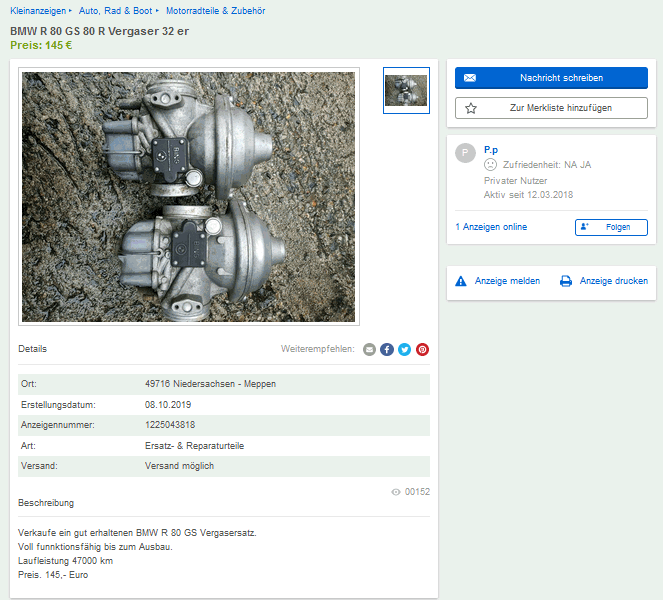Open Anzeige drucken link
The image size is (663, 600).
pos(614,281)
